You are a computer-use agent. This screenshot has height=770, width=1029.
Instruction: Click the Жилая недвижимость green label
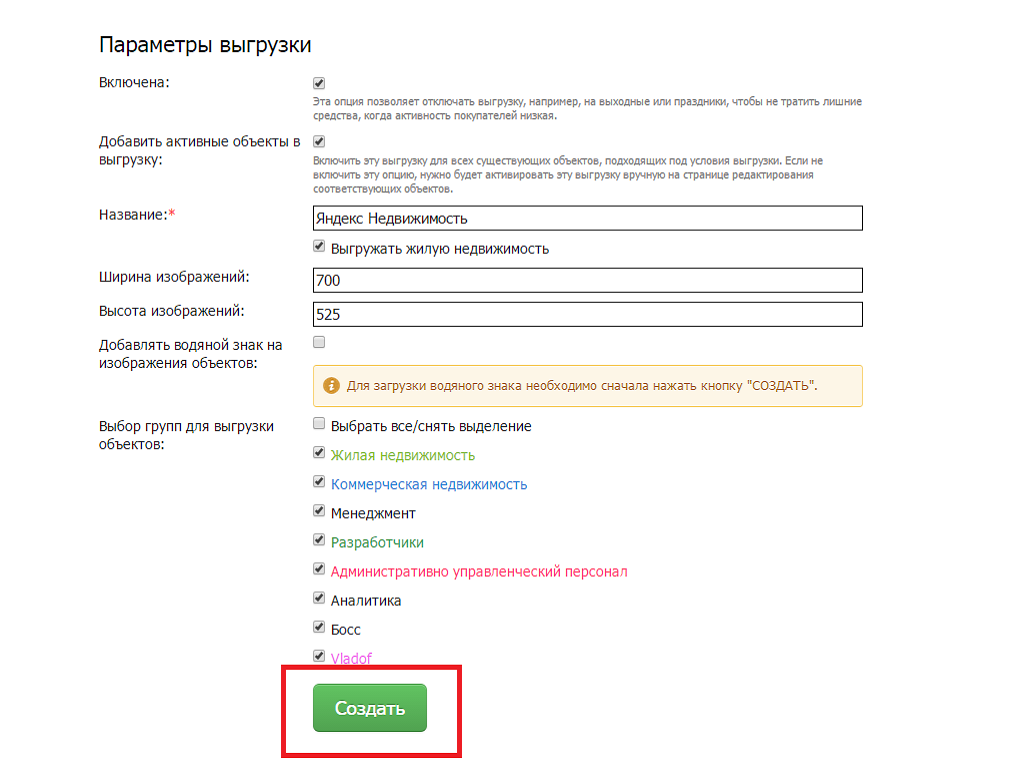click(403, 456)
